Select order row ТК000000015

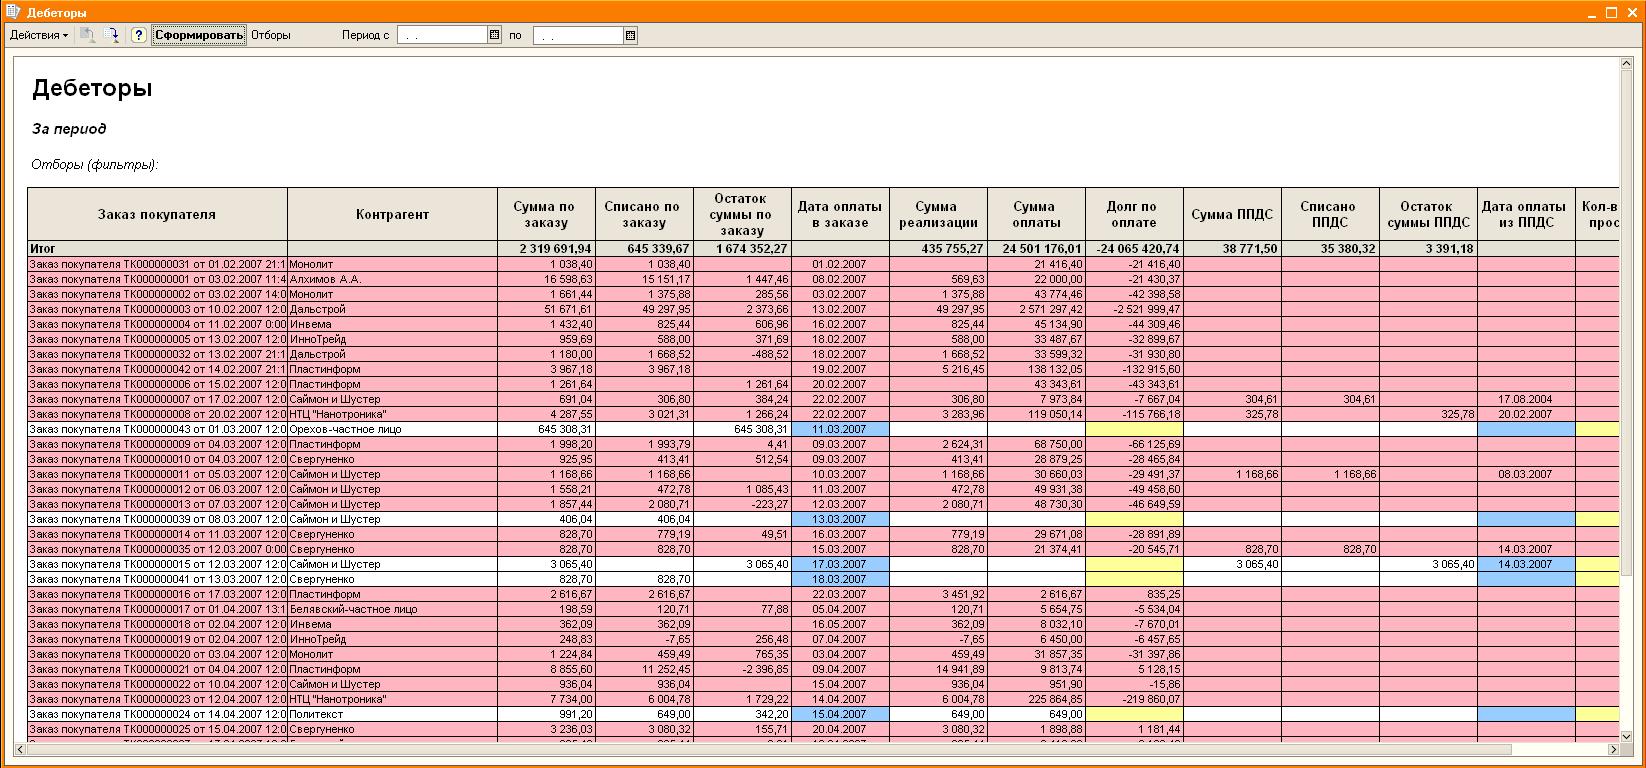[157, 564]
